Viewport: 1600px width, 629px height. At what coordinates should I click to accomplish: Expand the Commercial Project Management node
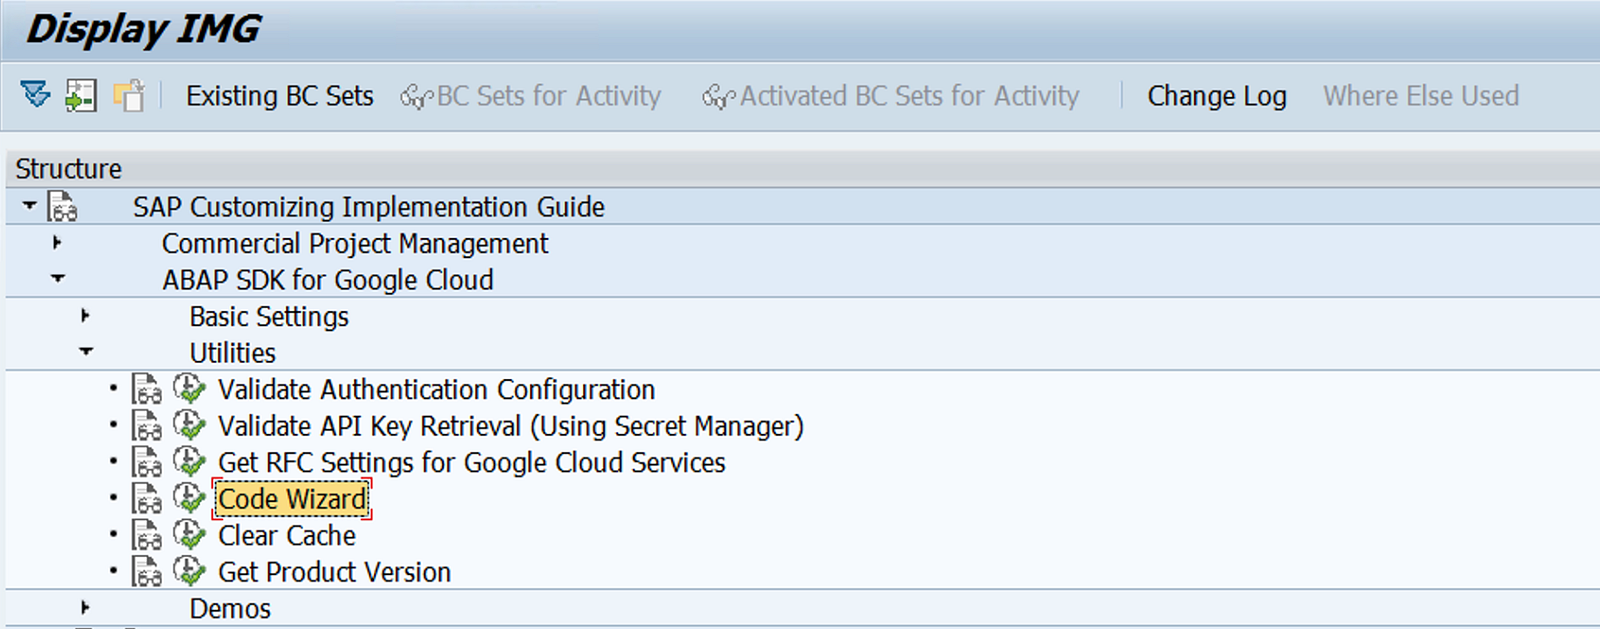[57, 243]
